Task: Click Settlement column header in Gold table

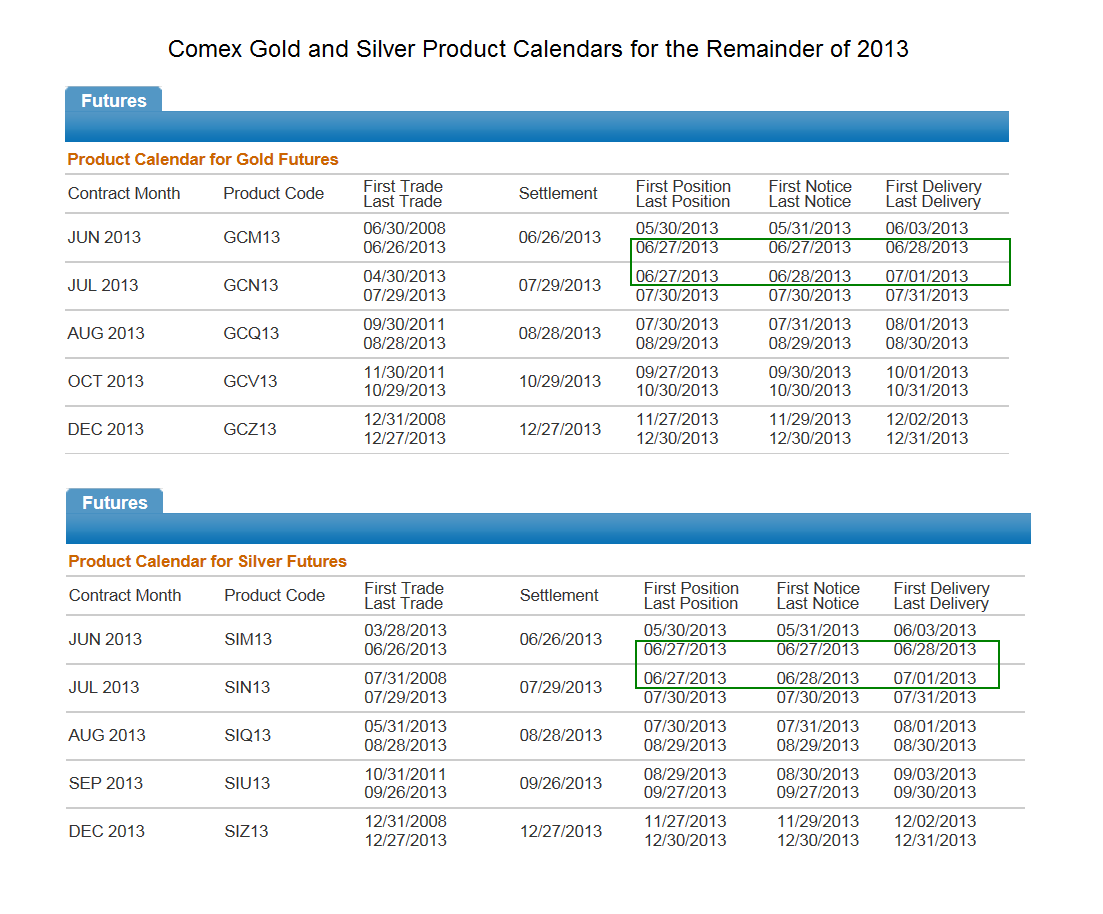Action: (x=558, y=193)
